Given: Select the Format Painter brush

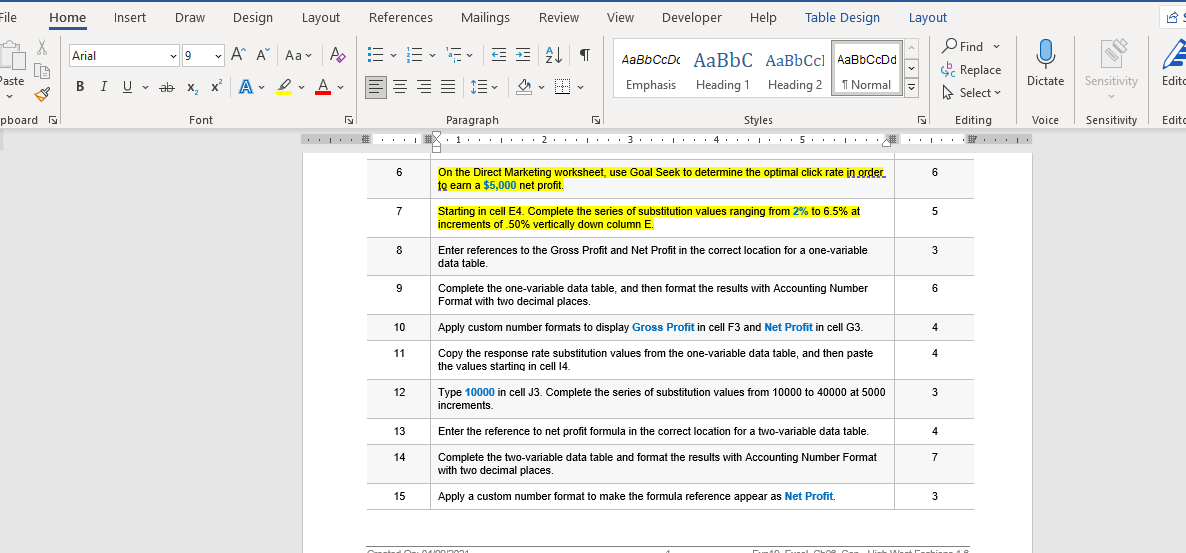Looking at the screenshot, I should pyautogui.click(x=42, y=95).
